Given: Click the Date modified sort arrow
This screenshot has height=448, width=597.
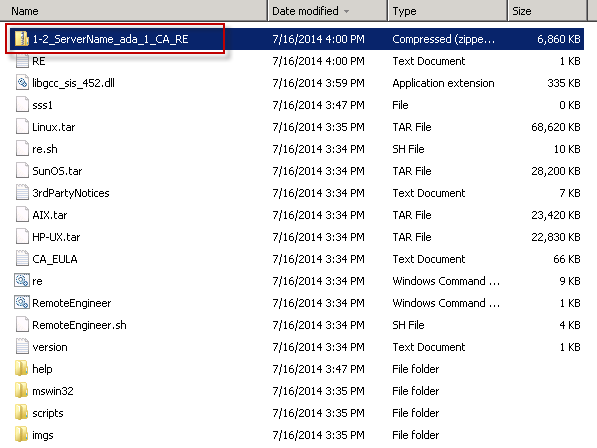Looking at the screenshot, I should click(x=346, y=11).
